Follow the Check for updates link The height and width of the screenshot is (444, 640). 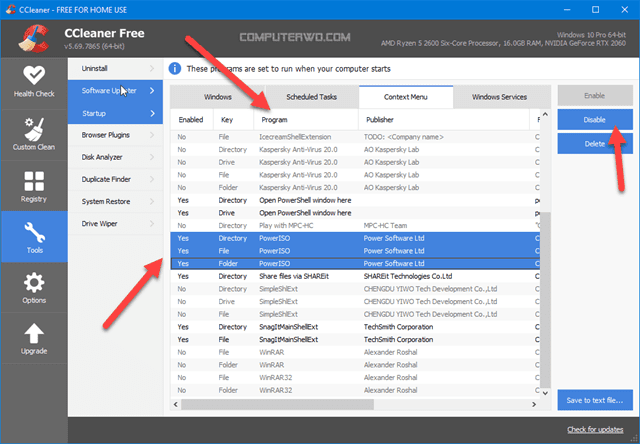coord(595,430)
